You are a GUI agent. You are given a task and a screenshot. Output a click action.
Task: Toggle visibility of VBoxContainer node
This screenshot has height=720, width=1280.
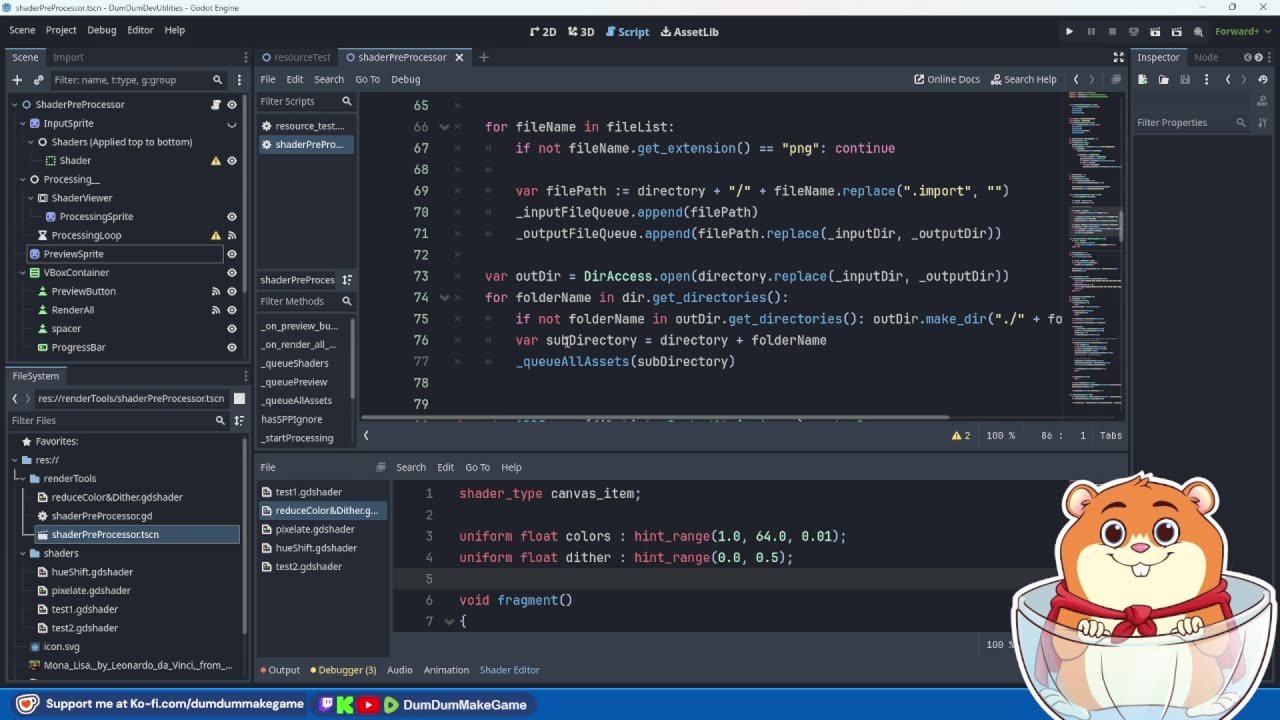(232, 273)
